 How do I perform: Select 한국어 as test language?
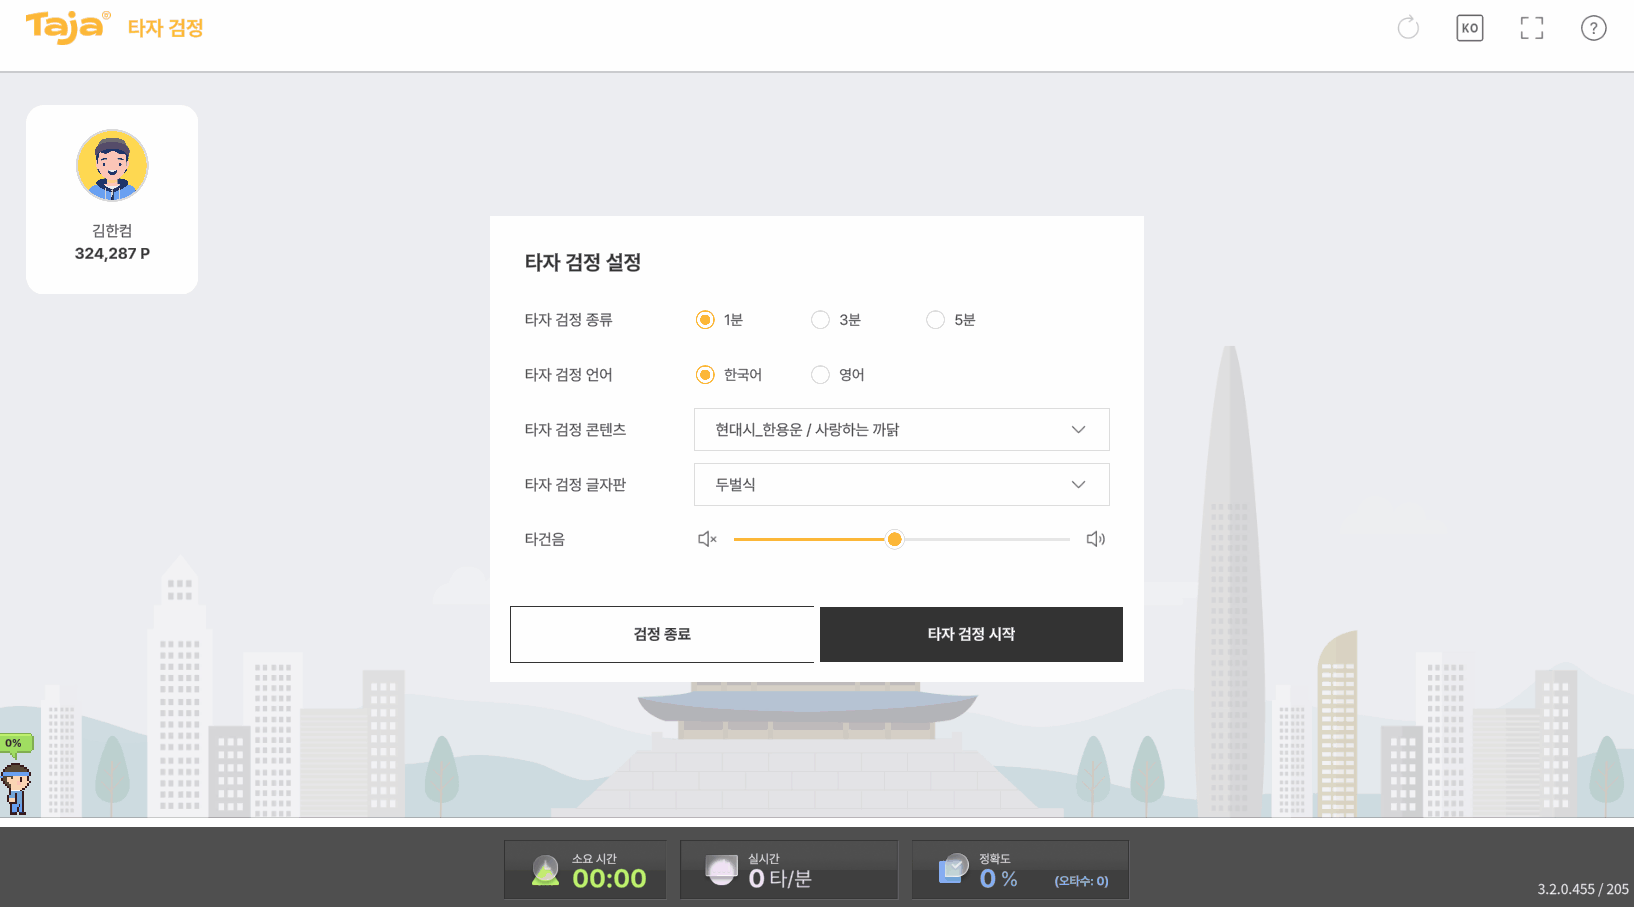pos(705,375)
